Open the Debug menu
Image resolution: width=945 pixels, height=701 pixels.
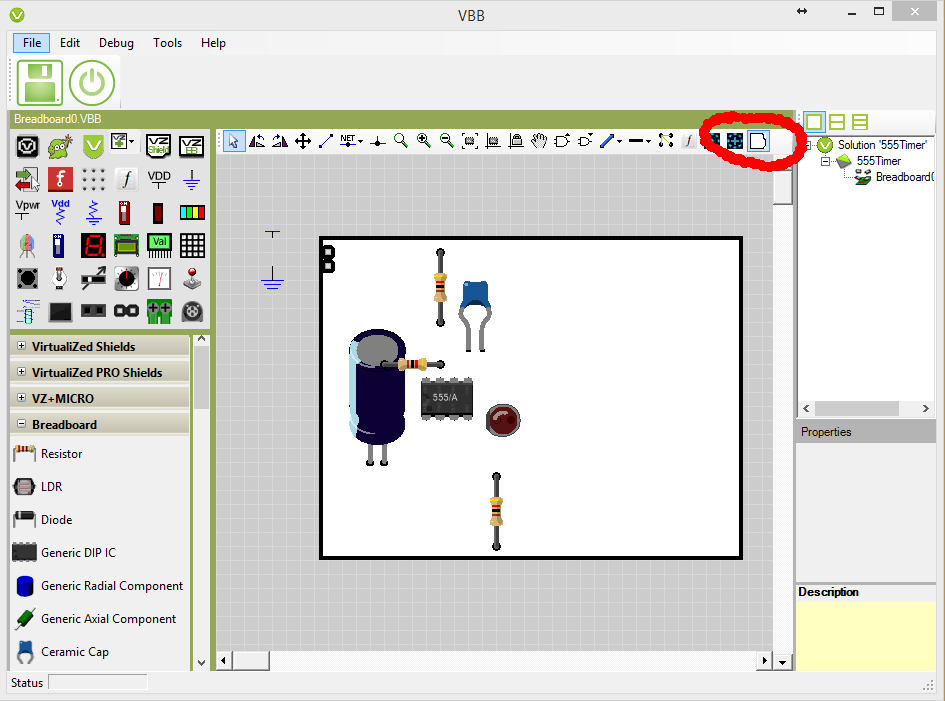coord(116,43)
